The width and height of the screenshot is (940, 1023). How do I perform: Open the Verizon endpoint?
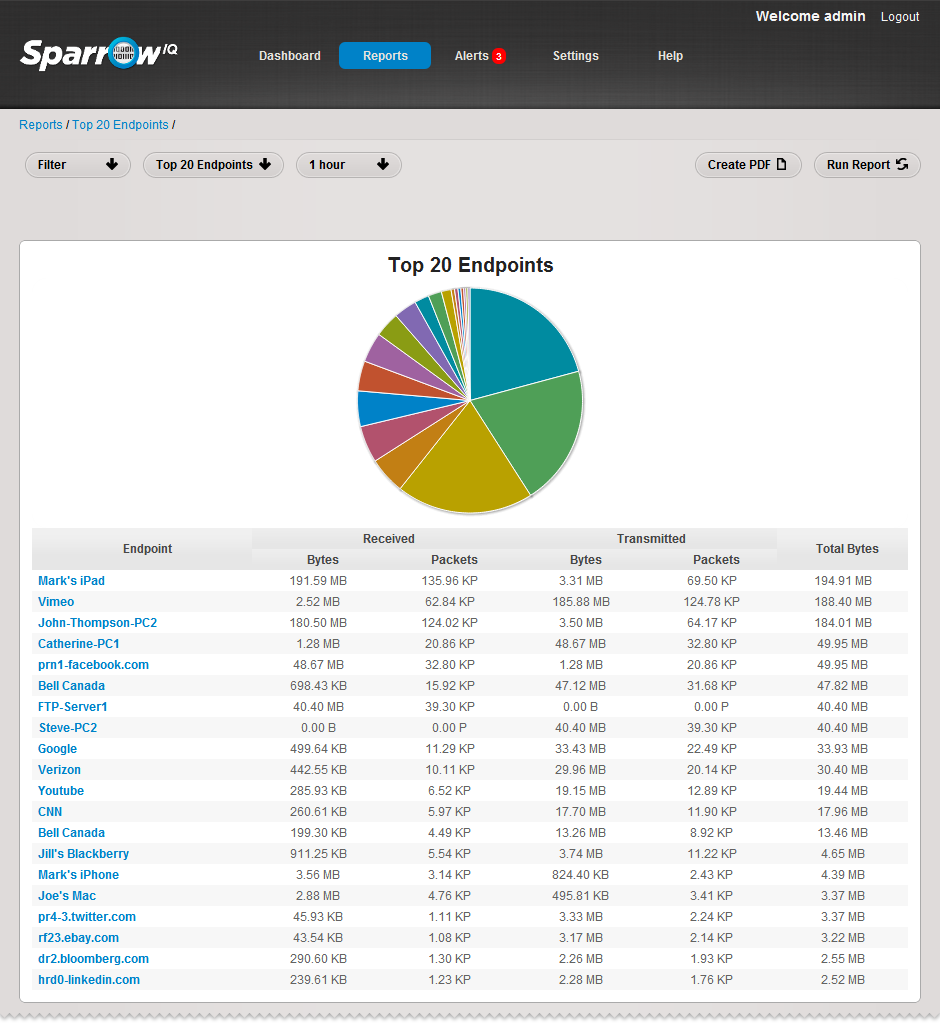click(59, 770)
